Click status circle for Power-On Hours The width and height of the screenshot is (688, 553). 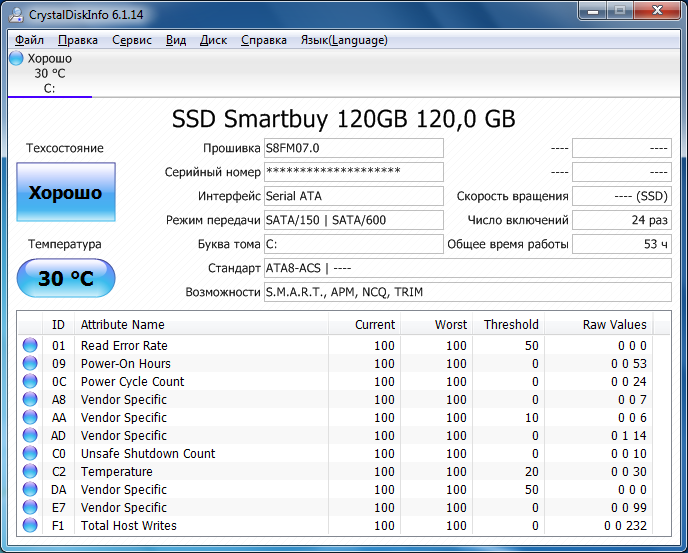tap(30, 363)
